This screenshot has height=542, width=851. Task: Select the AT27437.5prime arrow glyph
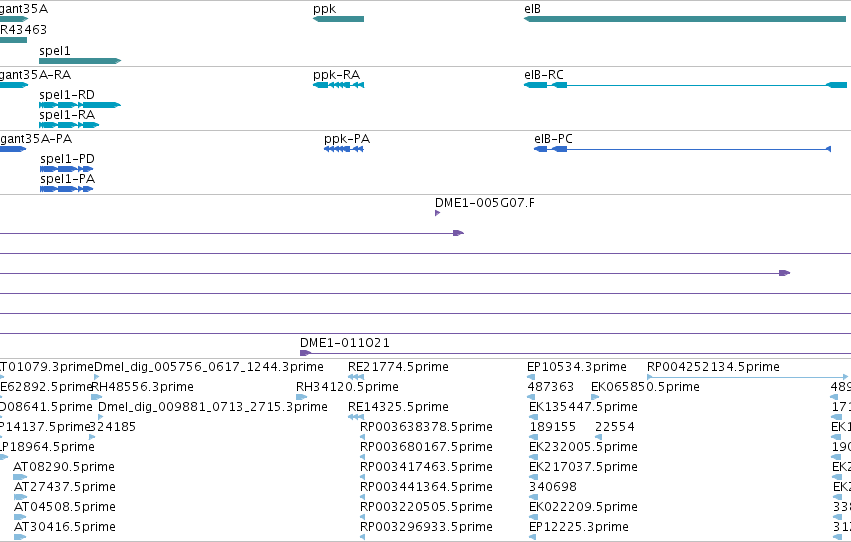[x=20, y=497]
